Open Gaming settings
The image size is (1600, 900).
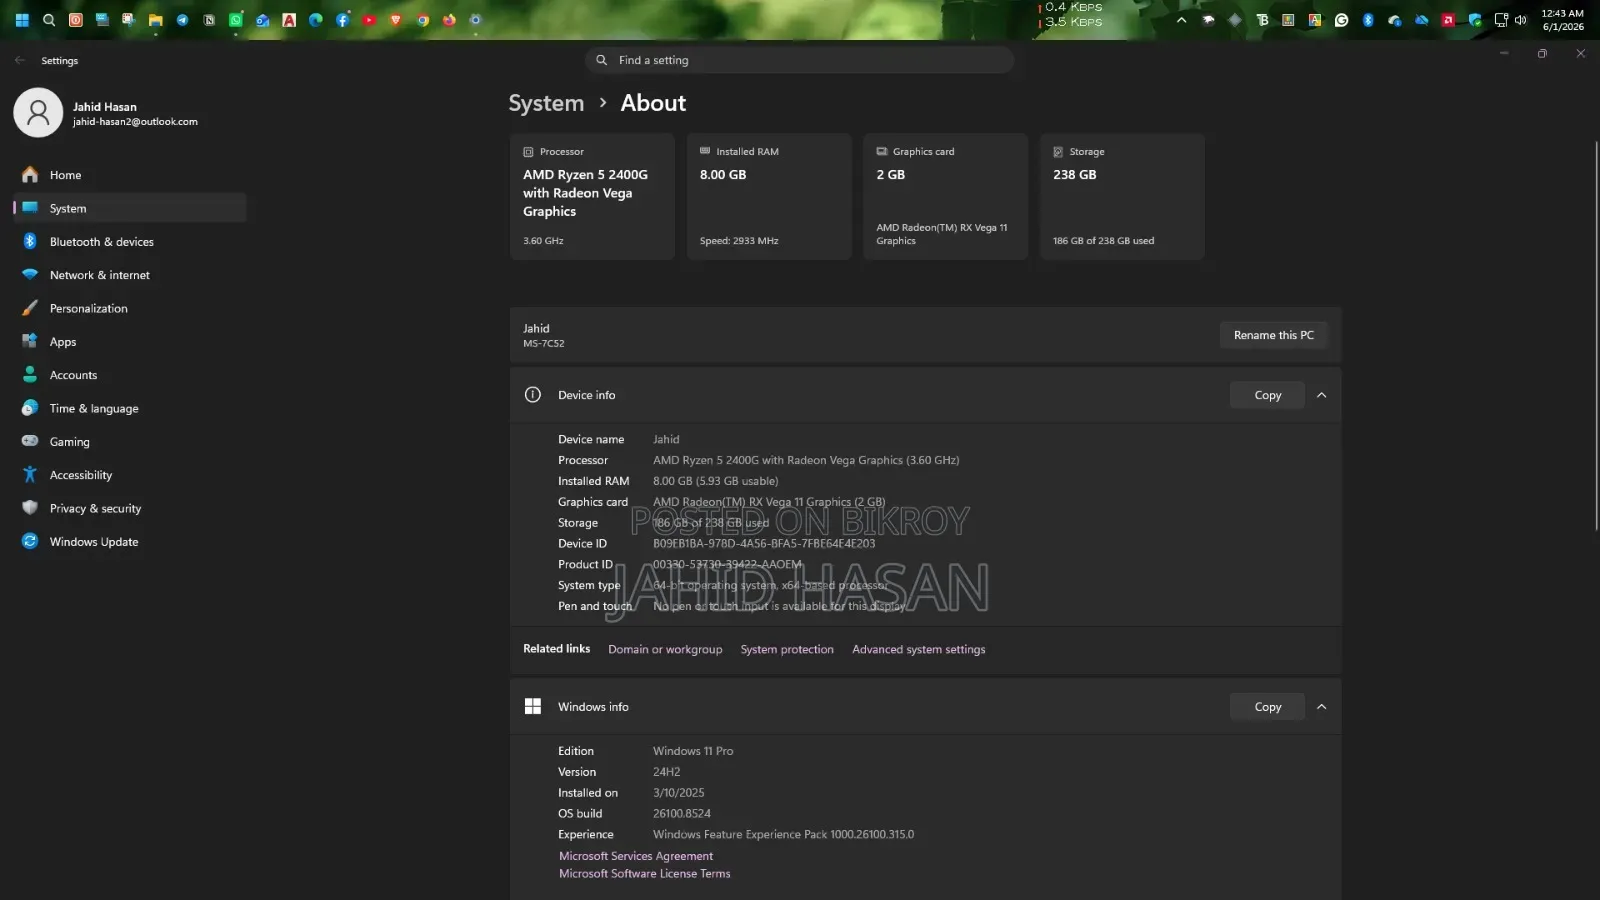click(130, 442)
